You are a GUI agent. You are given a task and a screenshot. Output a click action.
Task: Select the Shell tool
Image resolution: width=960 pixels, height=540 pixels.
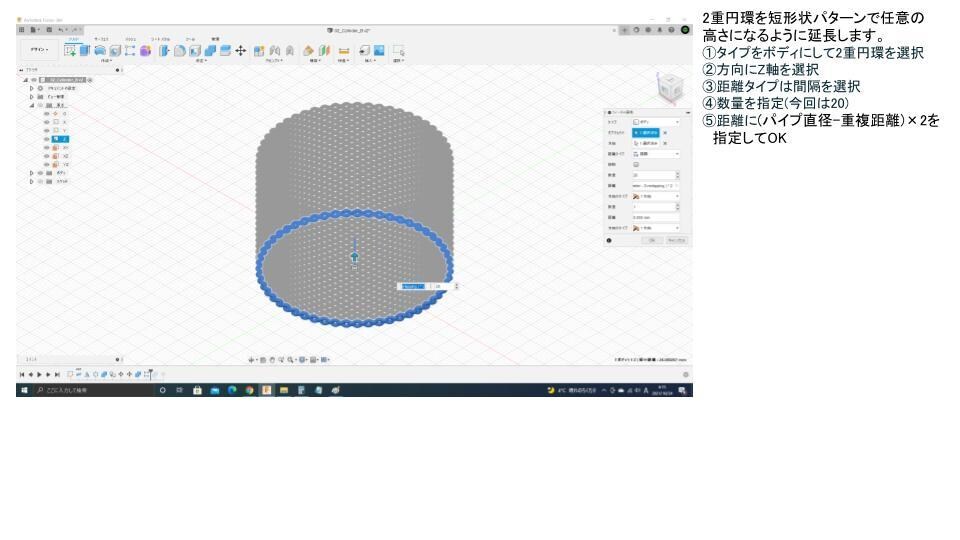pos(195,51)
